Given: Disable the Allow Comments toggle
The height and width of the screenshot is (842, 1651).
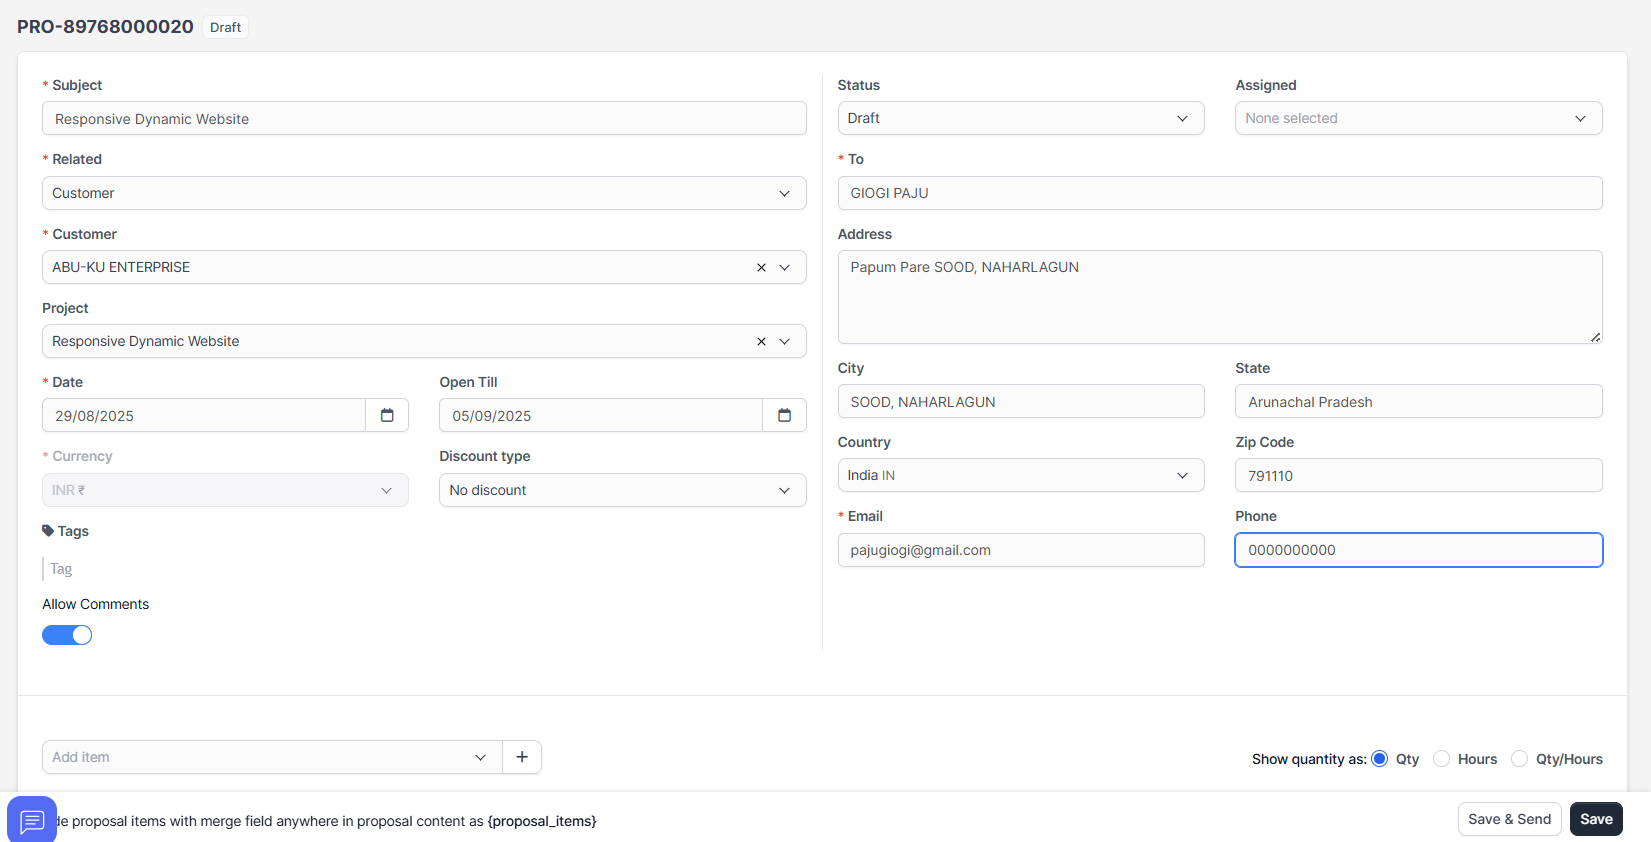Looking at the screenshot, I should pos(67,635).
